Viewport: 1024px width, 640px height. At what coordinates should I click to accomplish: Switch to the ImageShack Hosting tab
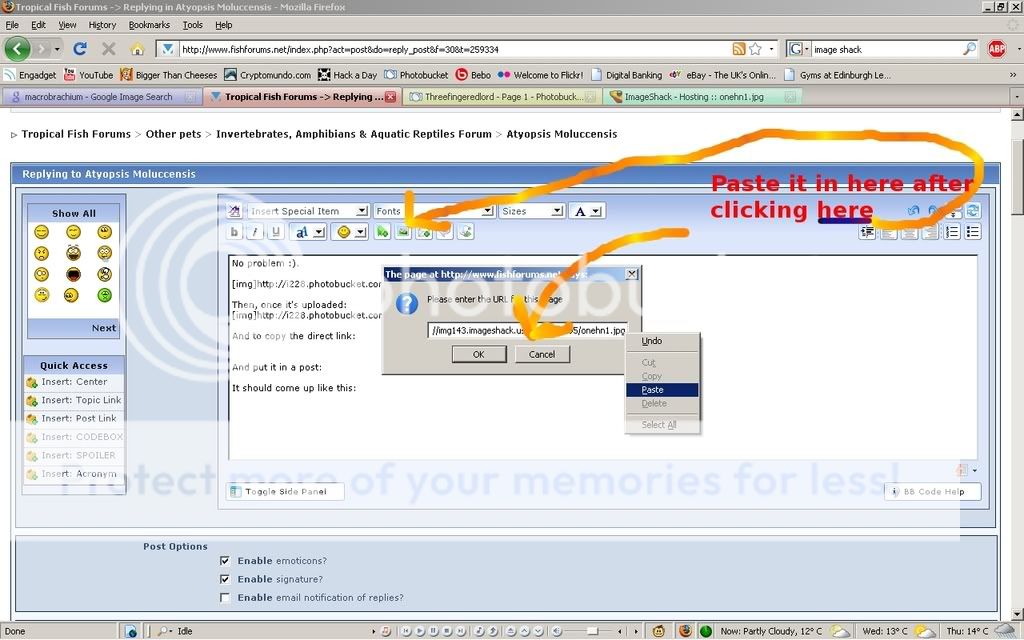coord(700,97)
